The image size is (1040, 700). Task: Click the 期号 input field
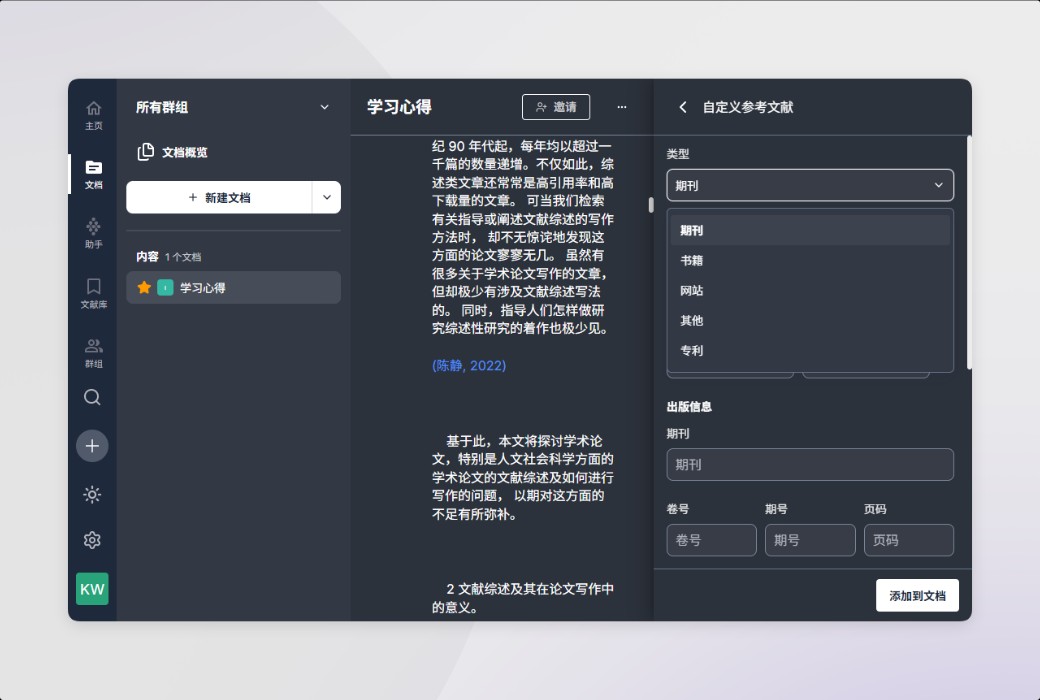coord(810,540)
